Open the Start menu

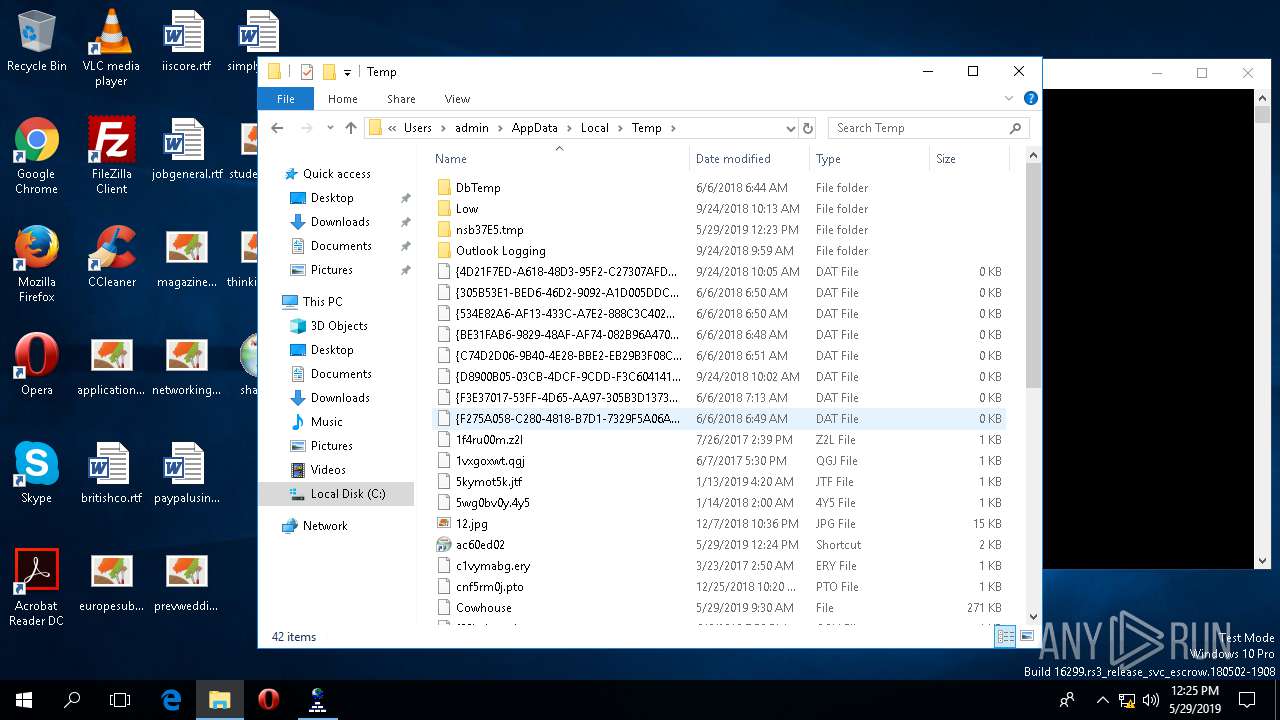coord(24,700)
